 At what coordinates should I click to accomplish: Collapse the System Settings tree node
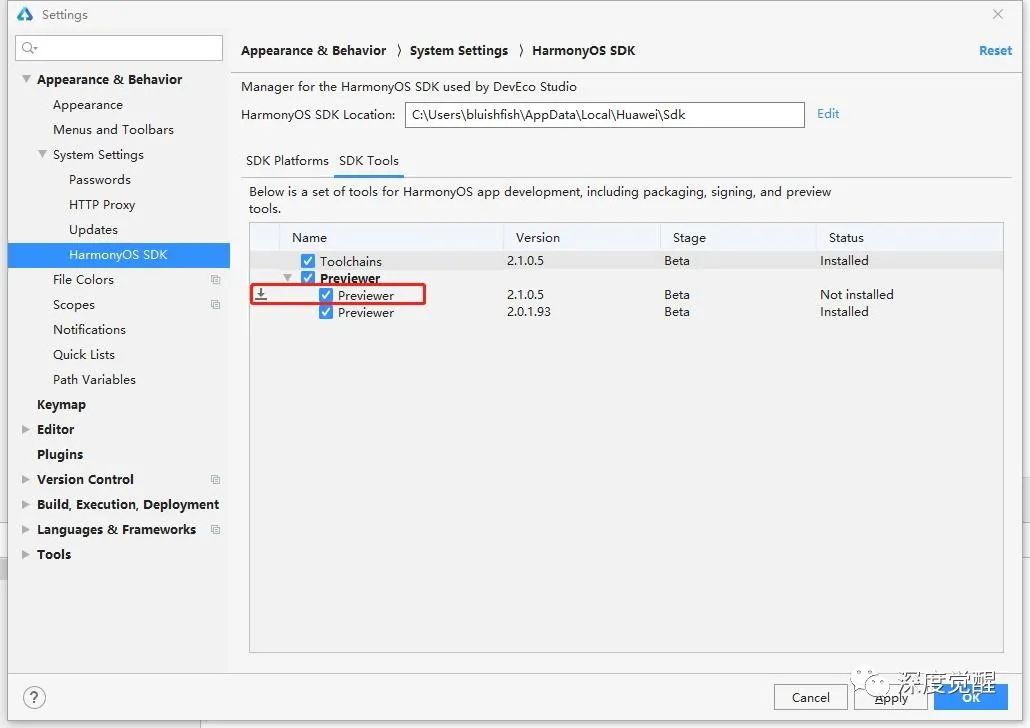[x=42, y=154]
